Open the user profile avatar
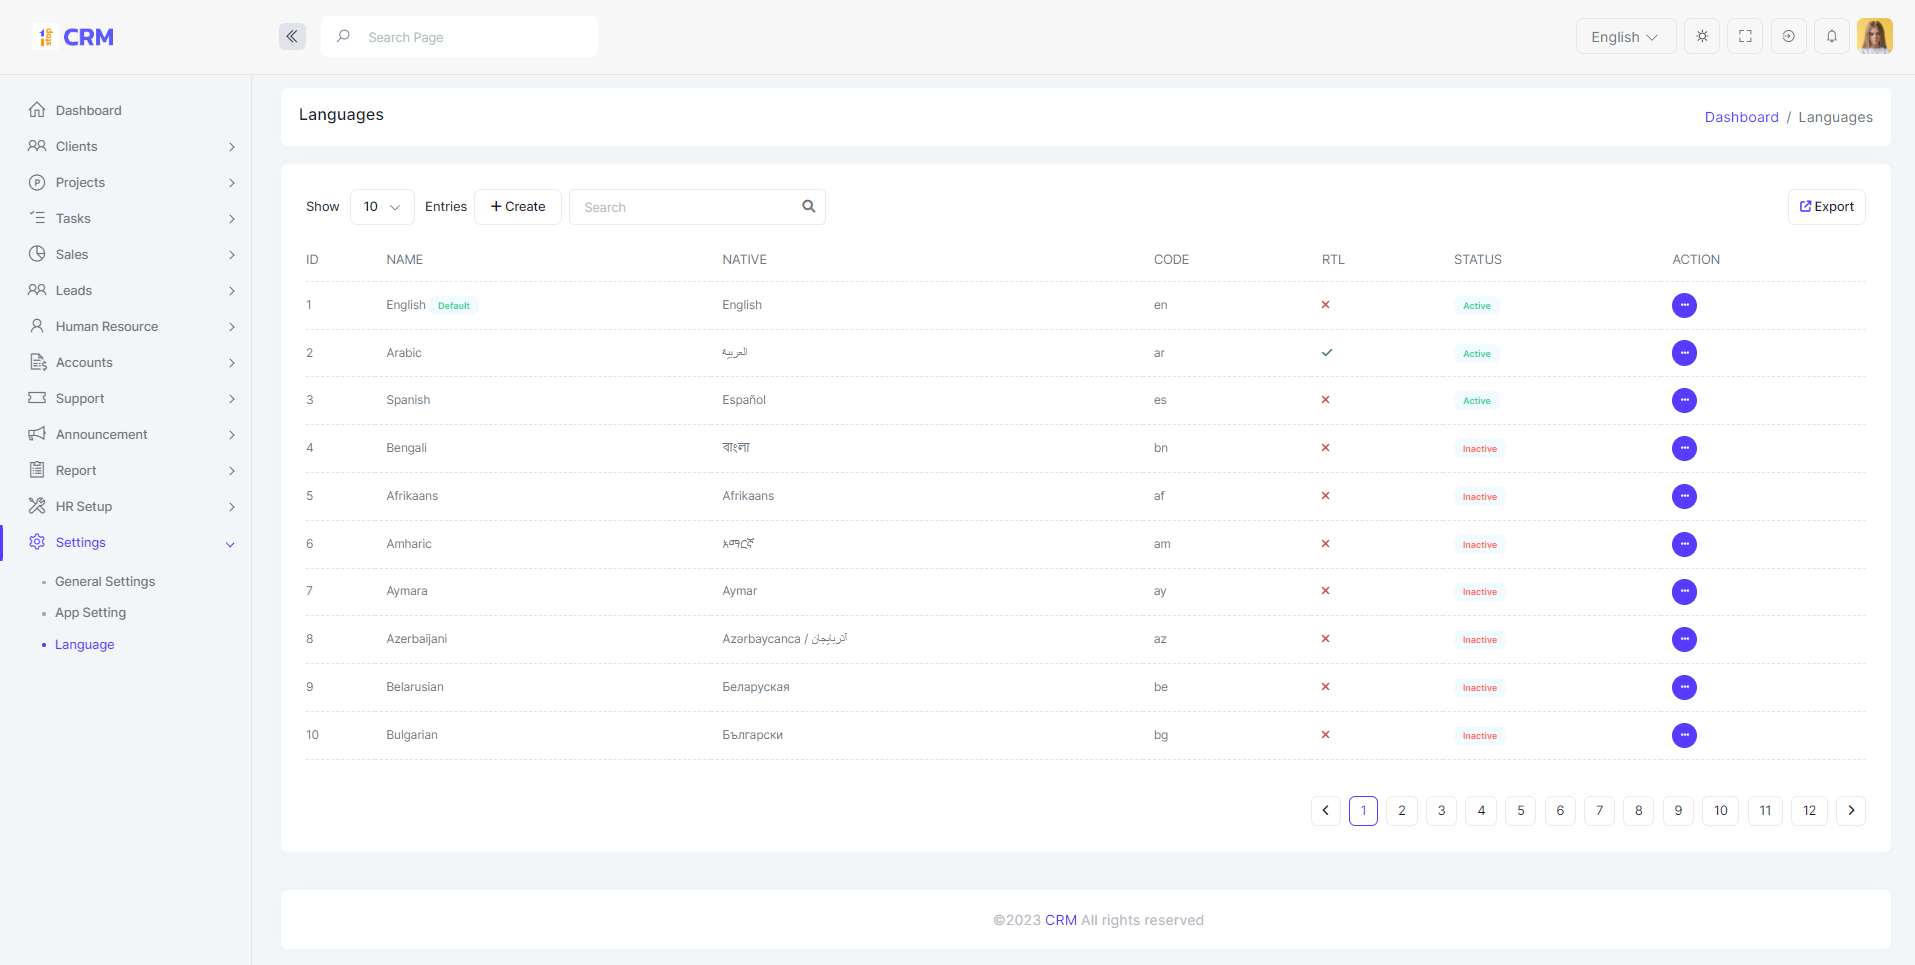This screenshot has width=1915, height=965. point(1875,37)
